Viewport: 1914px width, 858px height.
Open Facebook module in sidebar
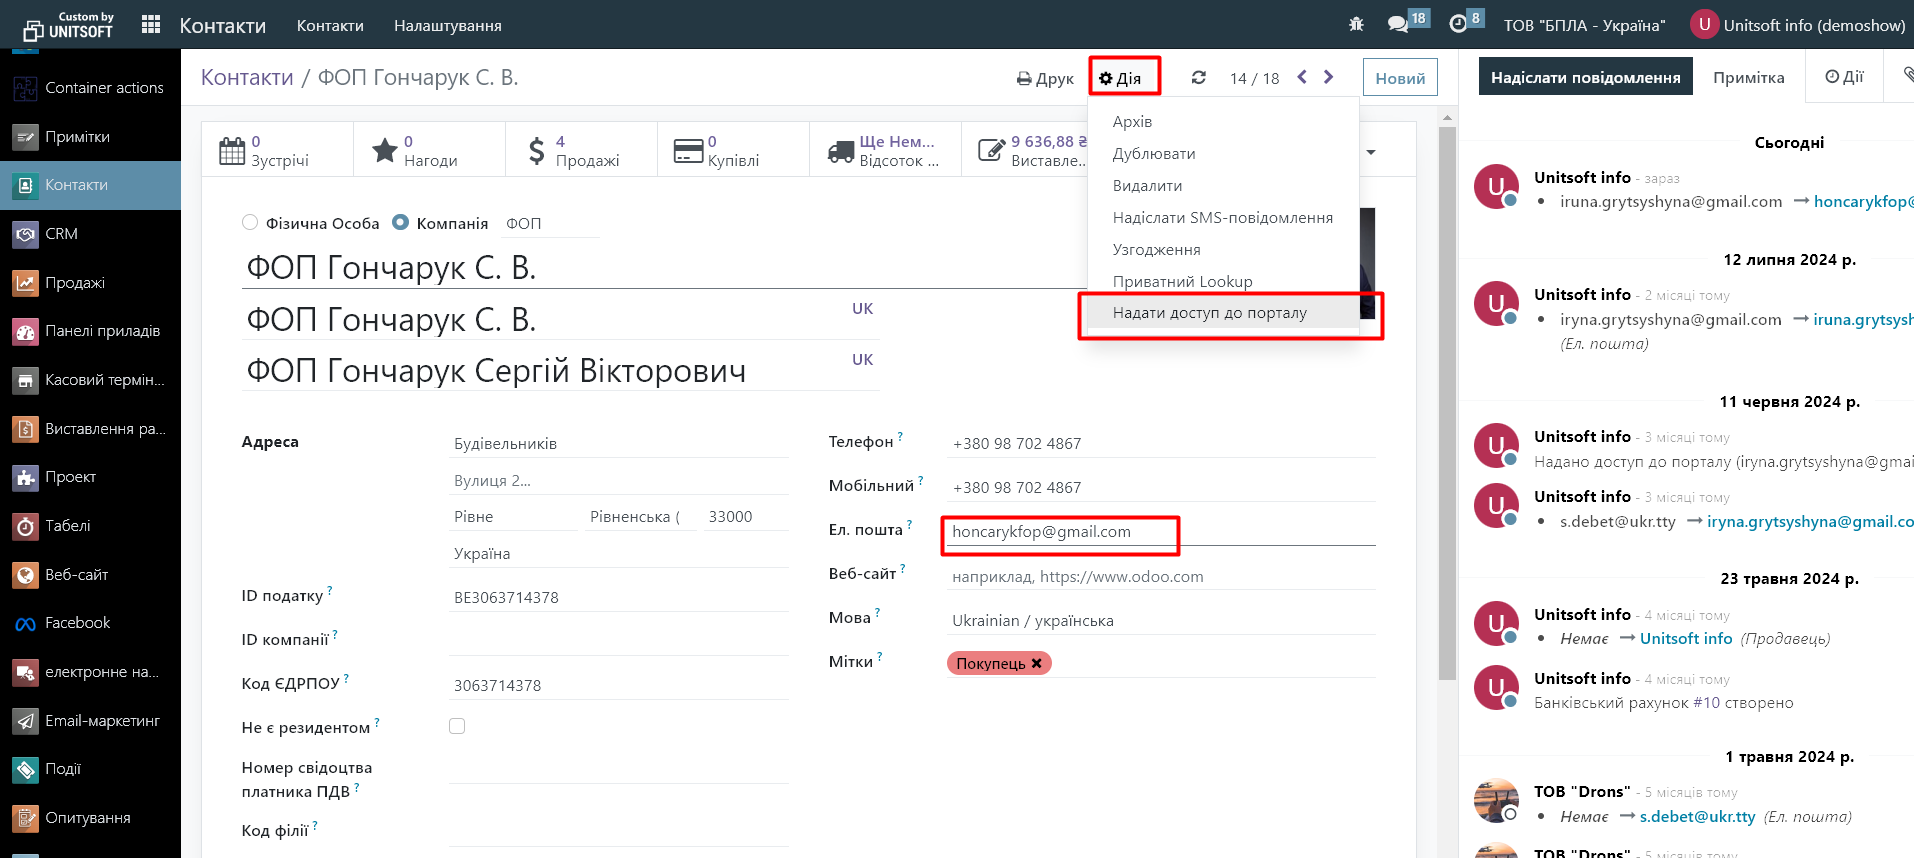coord(77,623)
